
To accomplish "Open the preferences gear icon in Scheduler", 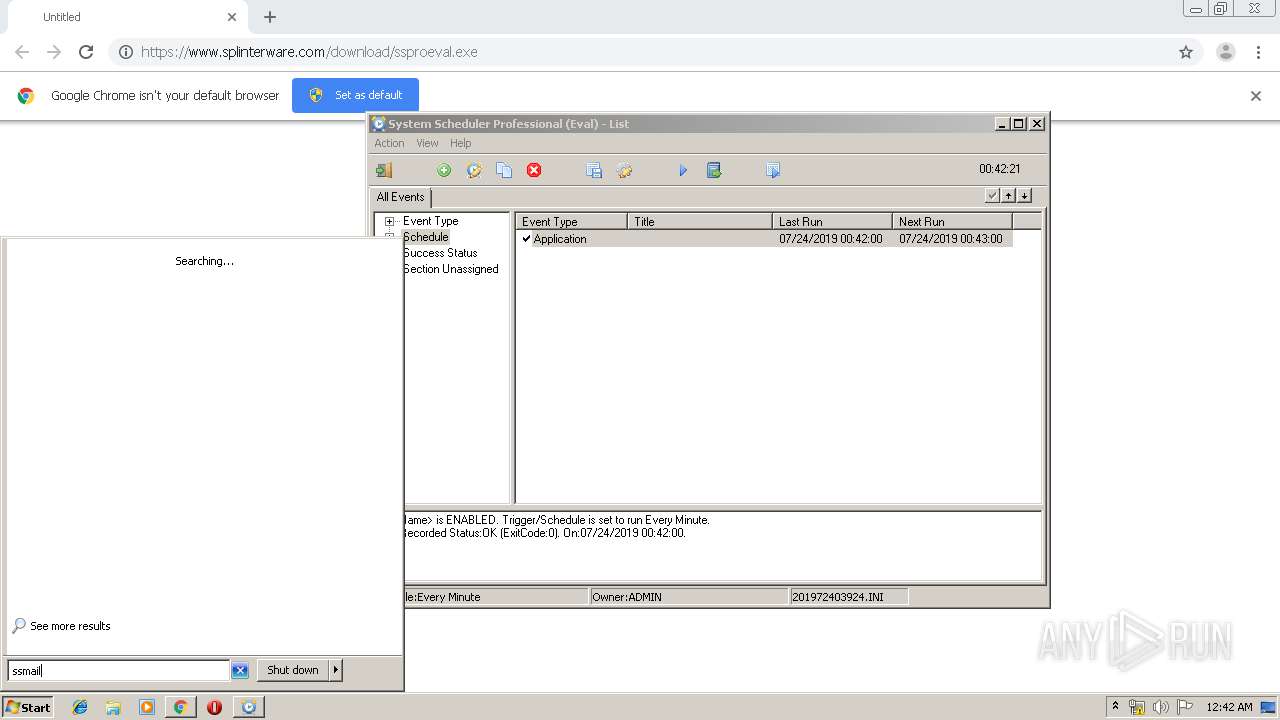I will tap(624, 170).
